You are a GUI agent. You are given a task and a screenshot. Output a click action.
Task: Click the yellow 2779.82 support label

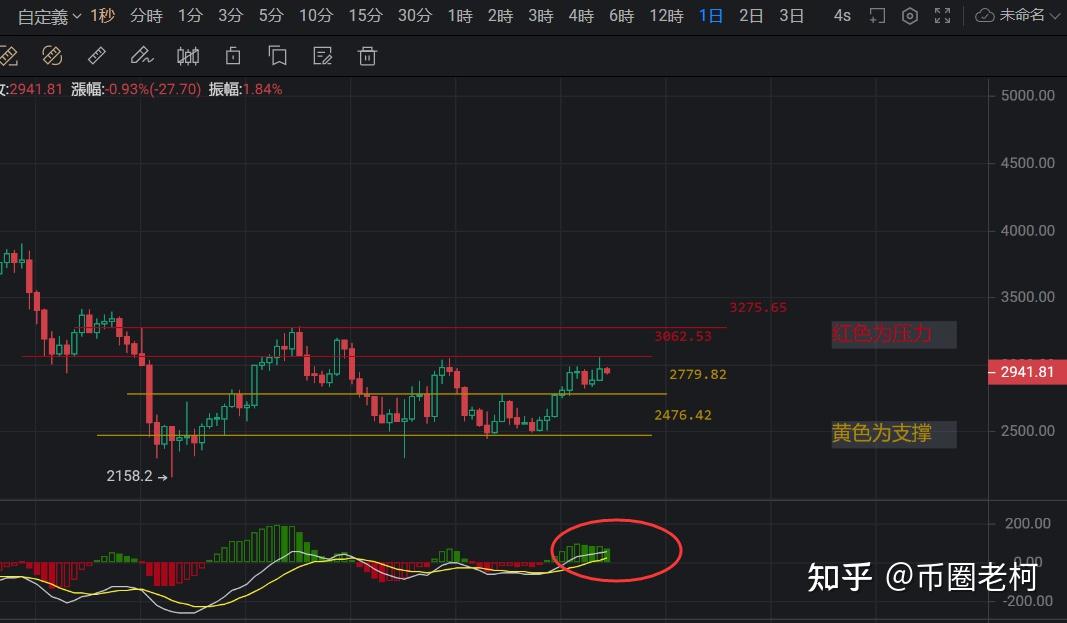[697, 374]
